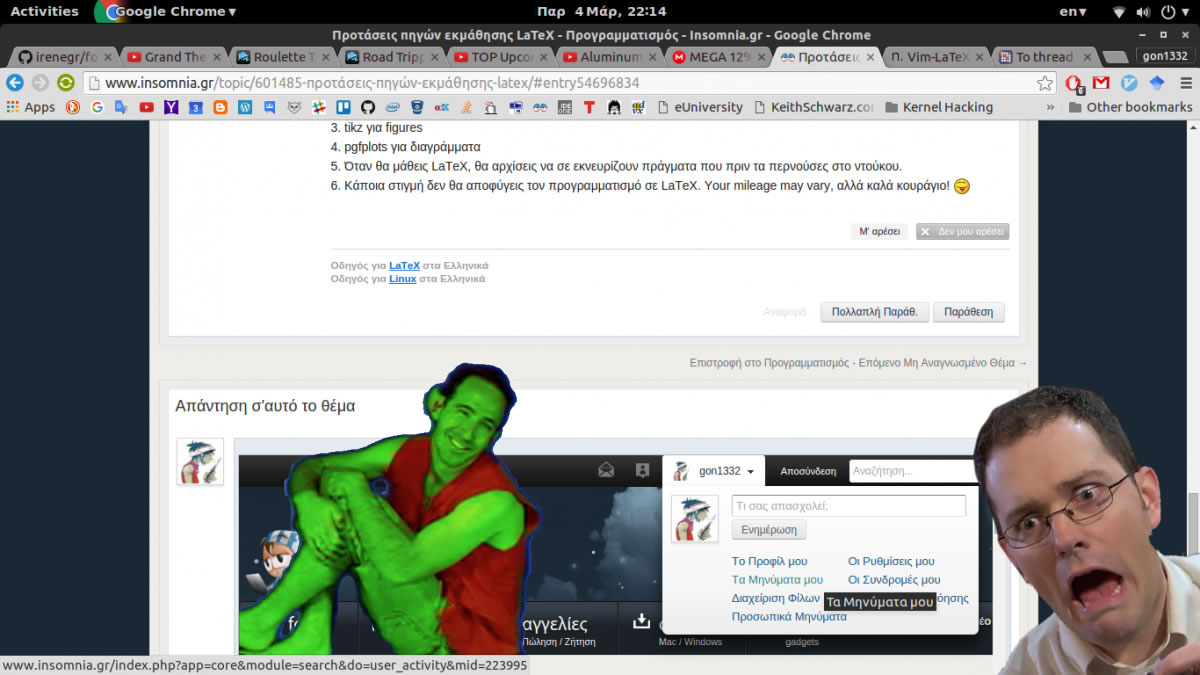Switch to the Roulette tab
The width and height of the screenshot is (1200, 675).
[282, 57]
